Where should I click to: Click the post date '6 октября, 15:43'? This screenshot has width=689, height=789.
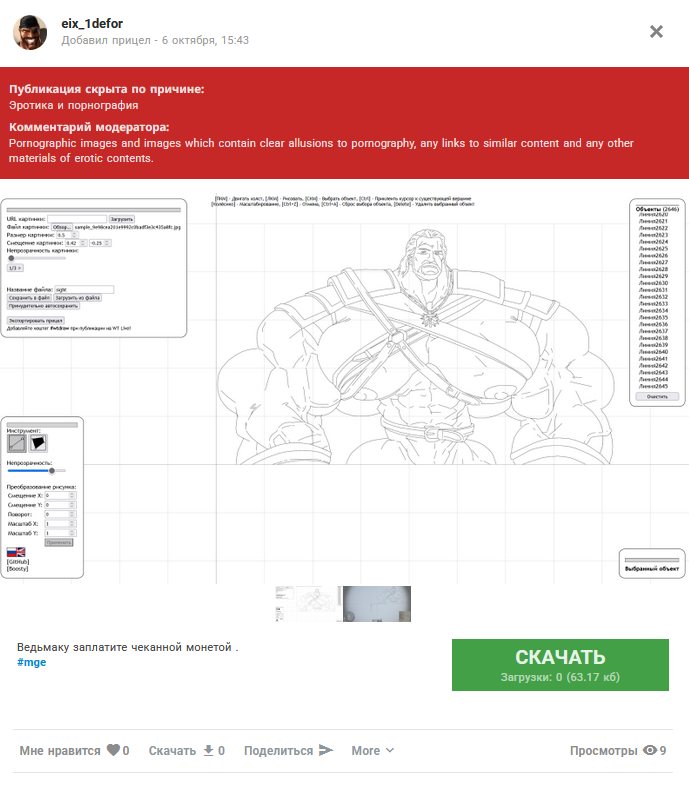point(205,40)
